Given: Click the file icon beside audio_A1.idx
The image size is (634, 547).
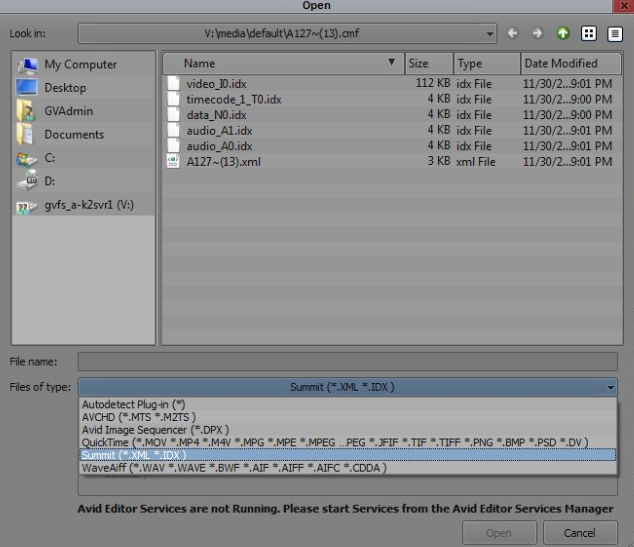Looking at the screenshot, I should pos(173,130).
